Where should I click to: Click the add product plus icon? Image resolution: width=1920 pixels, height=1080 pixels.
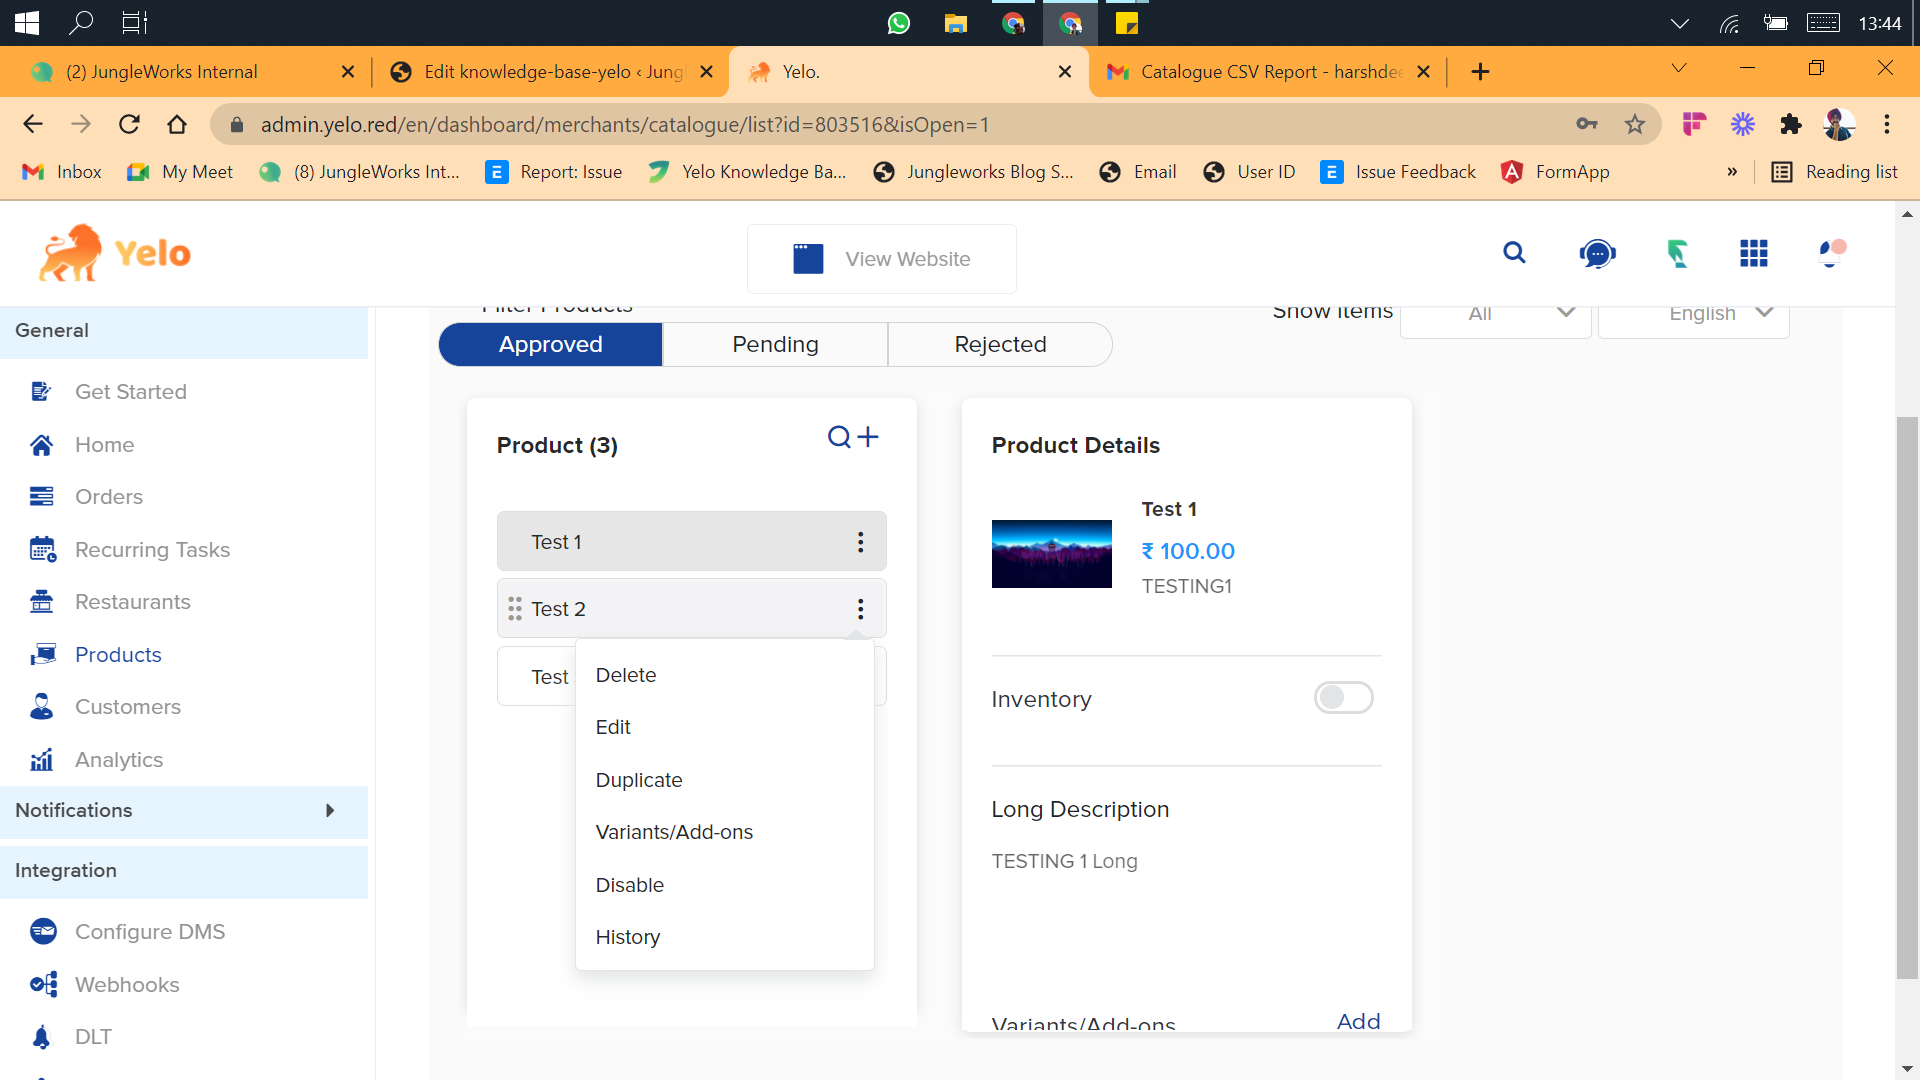868,437
